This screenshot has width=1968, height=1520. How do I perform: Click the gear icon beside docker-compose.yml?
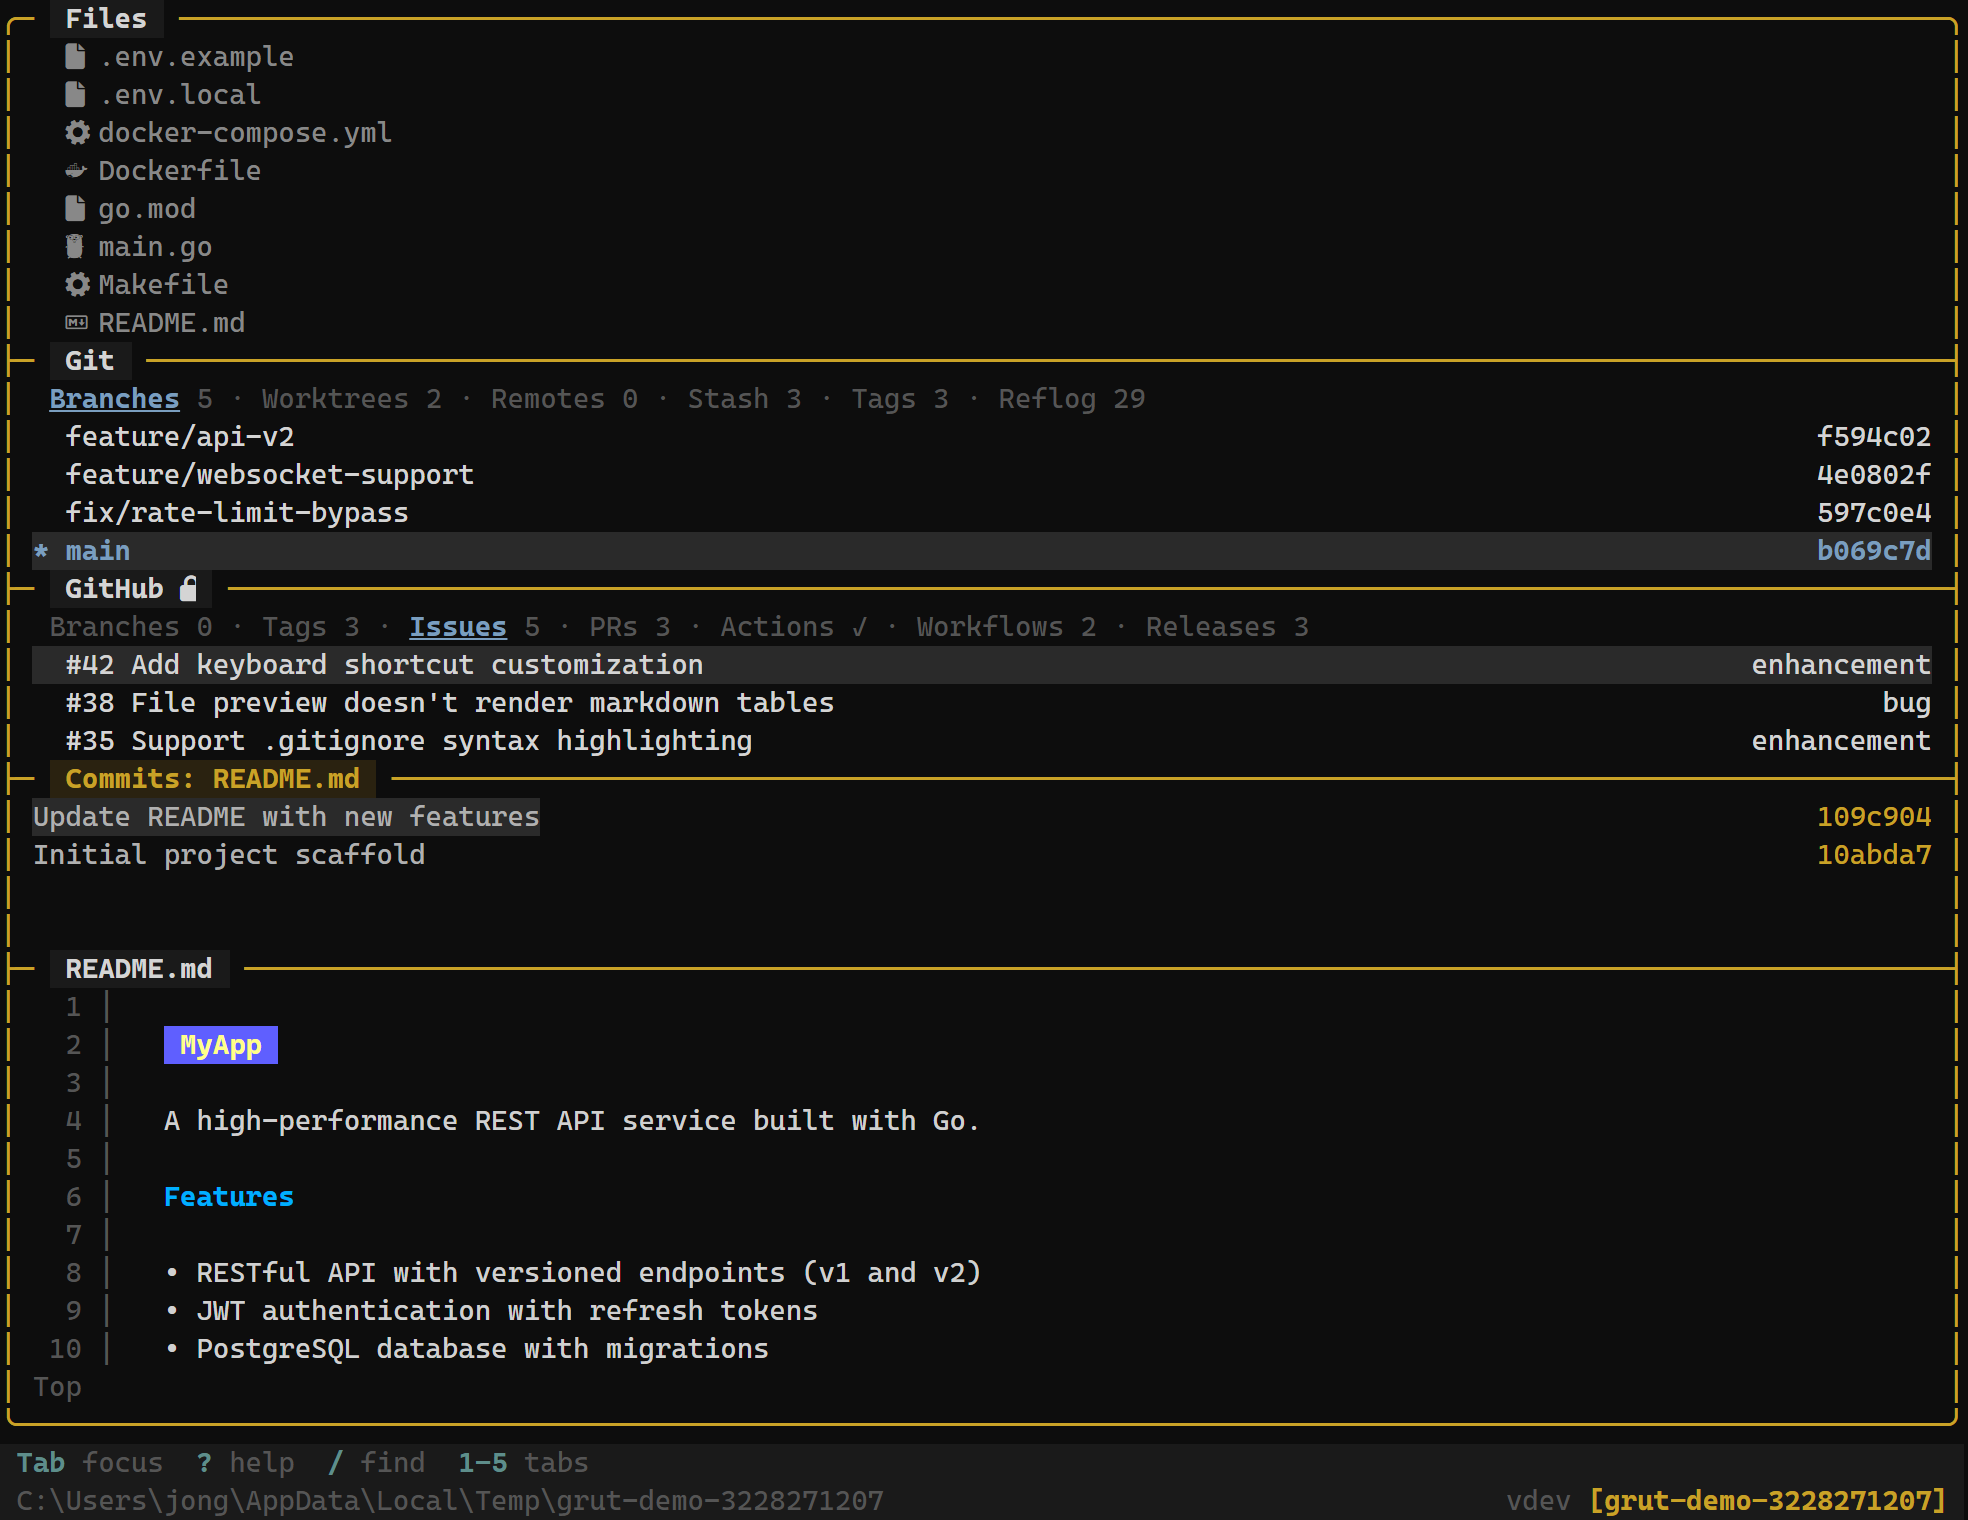click(77, 133)
